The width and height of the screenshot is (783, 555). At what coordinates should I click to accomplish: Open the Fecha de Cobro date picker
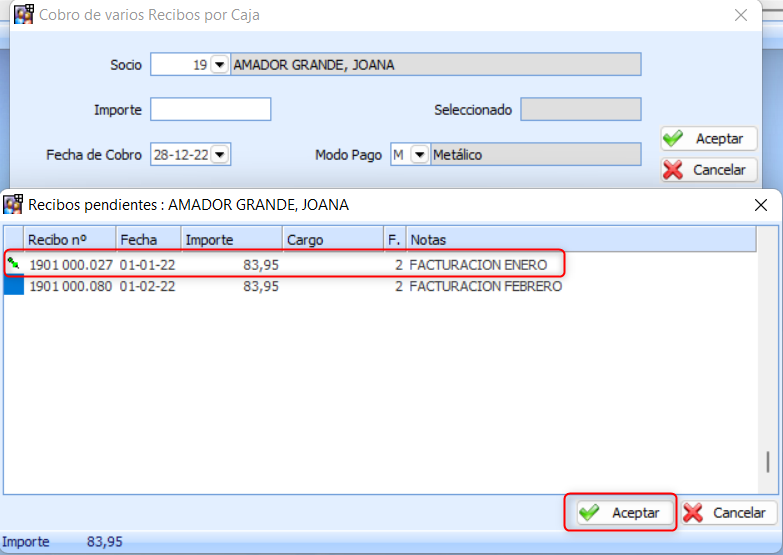coord(220,155)
